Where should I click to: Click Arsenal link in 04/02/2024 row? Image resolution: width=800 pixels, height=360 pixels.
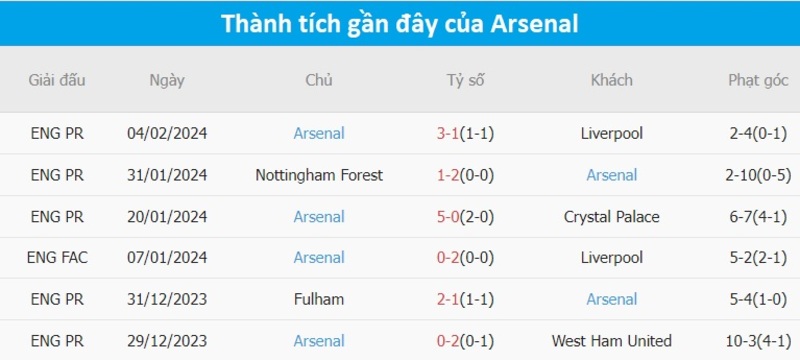(319, 134)
